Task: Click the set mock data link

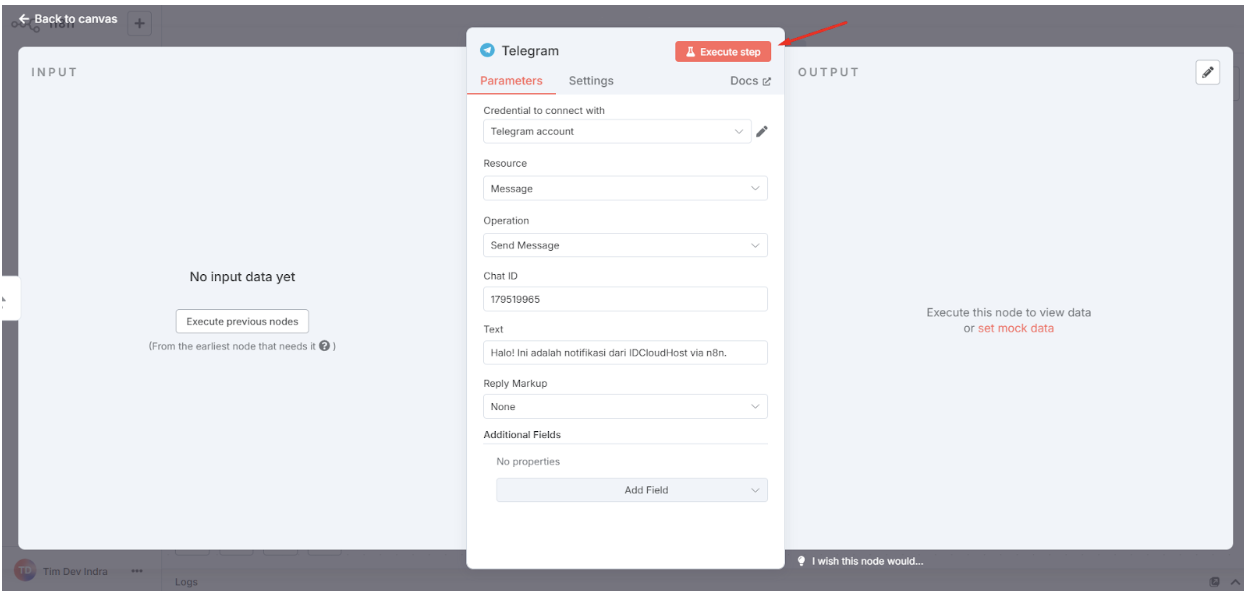Action: 1016,328
